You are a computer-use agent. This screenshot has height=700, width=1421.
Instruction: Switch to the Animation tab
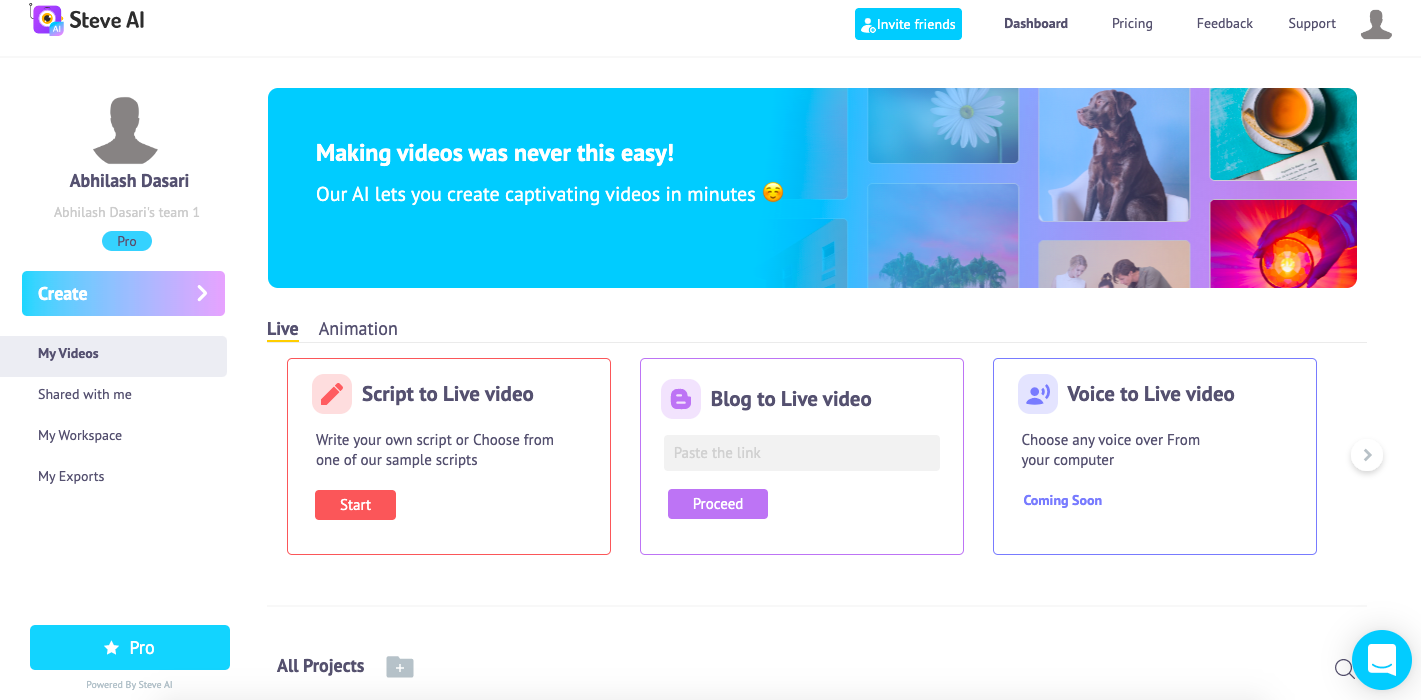coord(358,329)
